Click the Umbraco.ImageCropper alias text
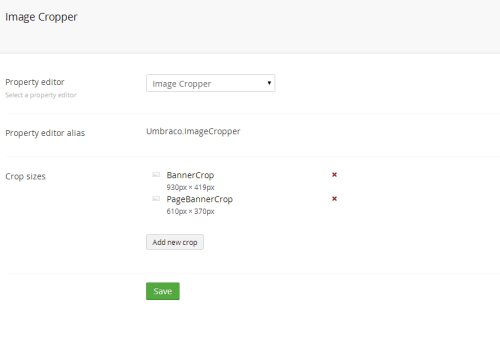The image size is (500, 361). [193, 131]
